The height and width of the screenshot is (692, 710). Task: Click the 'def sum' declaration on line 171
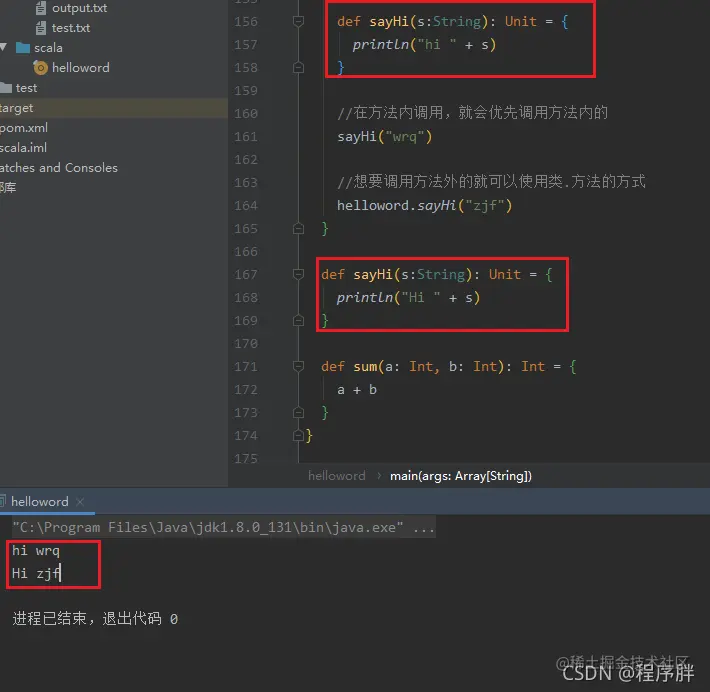pyautogui.click(x=448, y=366)
